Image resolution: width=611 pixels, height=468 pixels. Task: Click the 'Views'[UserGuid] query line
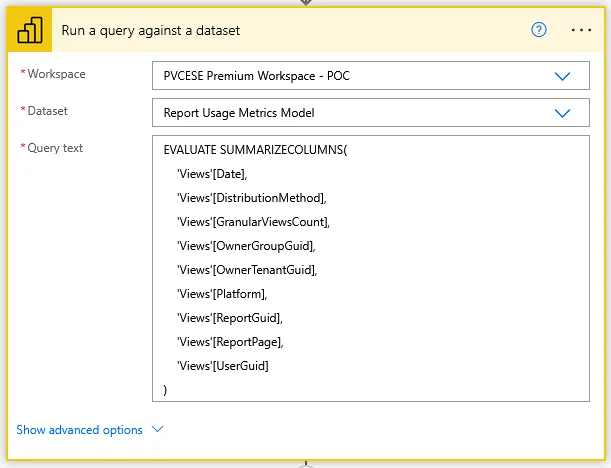(x=223, y=366)
